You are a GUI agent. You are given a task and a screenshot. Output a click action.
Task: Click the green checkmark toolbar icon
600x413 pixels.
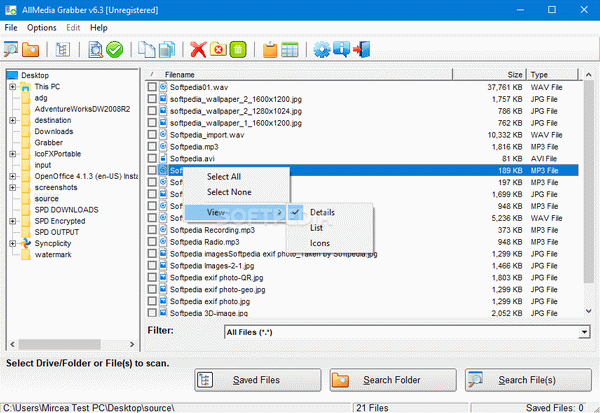[114, 49]
